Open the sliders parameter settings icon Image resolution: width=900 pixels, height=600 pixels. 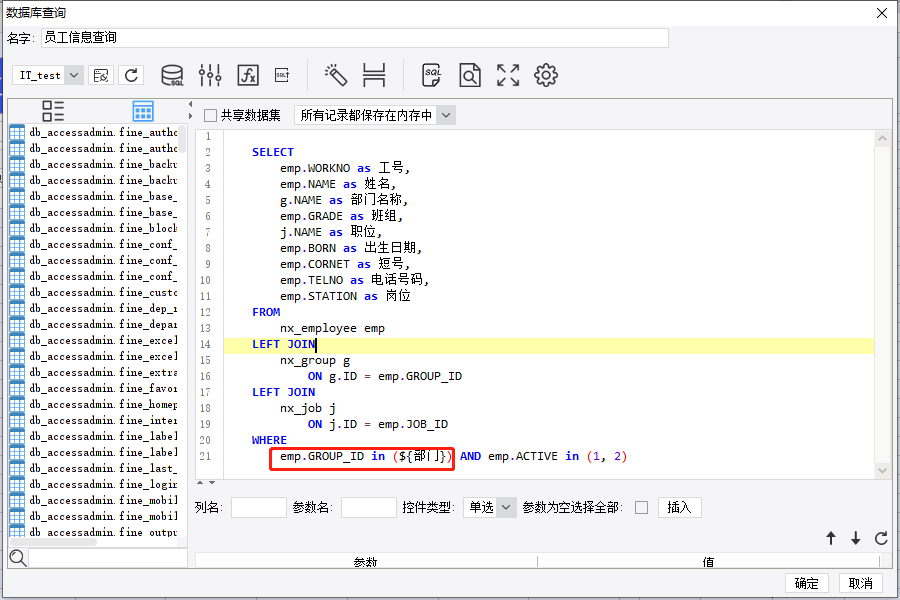(x=210, y=75)
